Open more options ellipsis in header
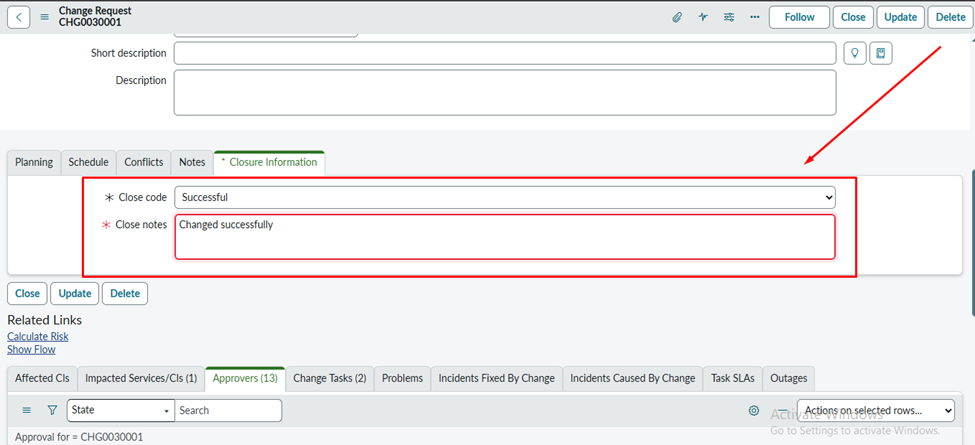This screenshot has width=975, height=445. (x=755, y=17)
